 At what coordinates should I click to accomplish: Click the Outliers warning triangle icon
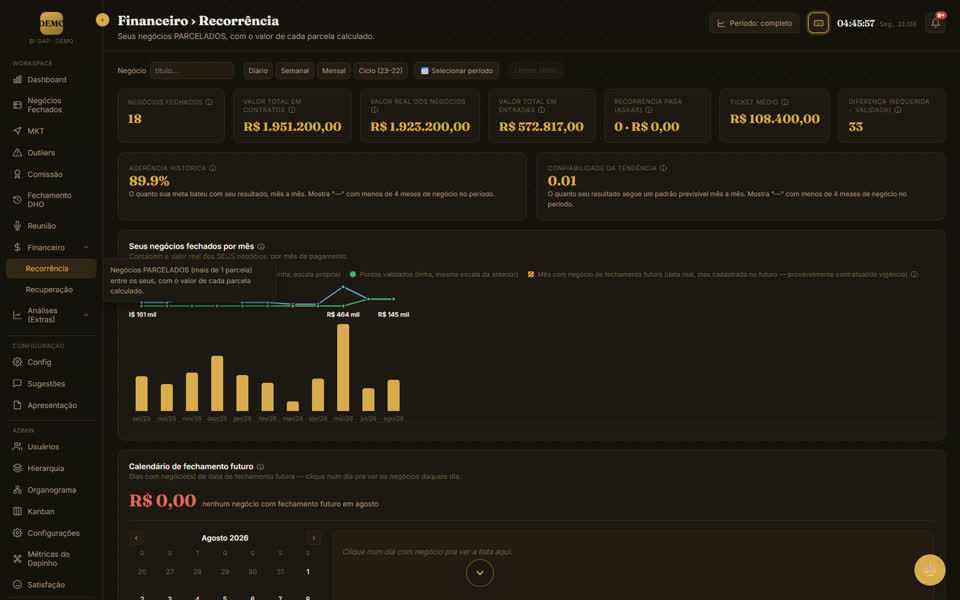tap(17, 152)
